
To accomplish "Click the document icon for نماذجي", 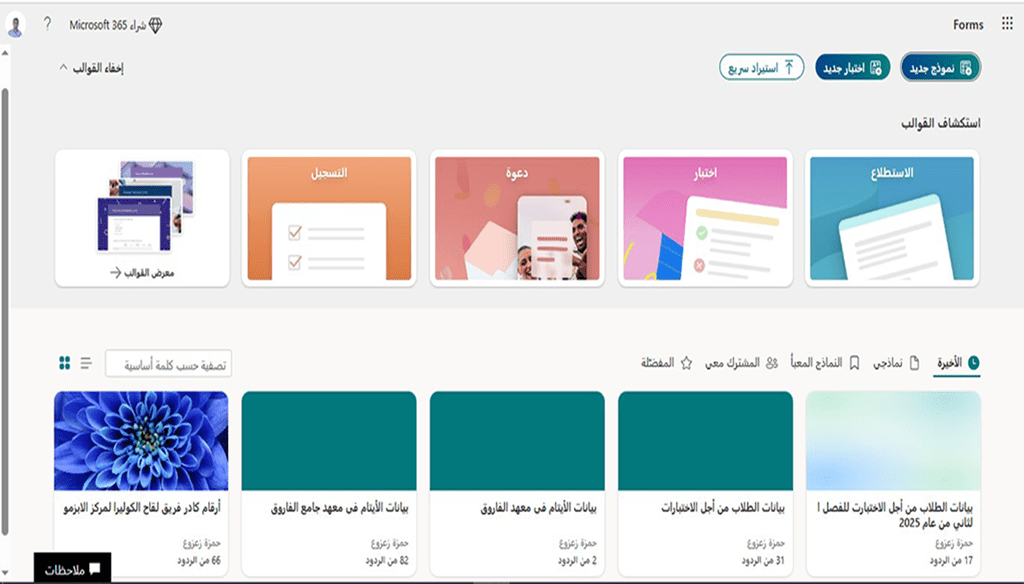I will pos(914,363).
